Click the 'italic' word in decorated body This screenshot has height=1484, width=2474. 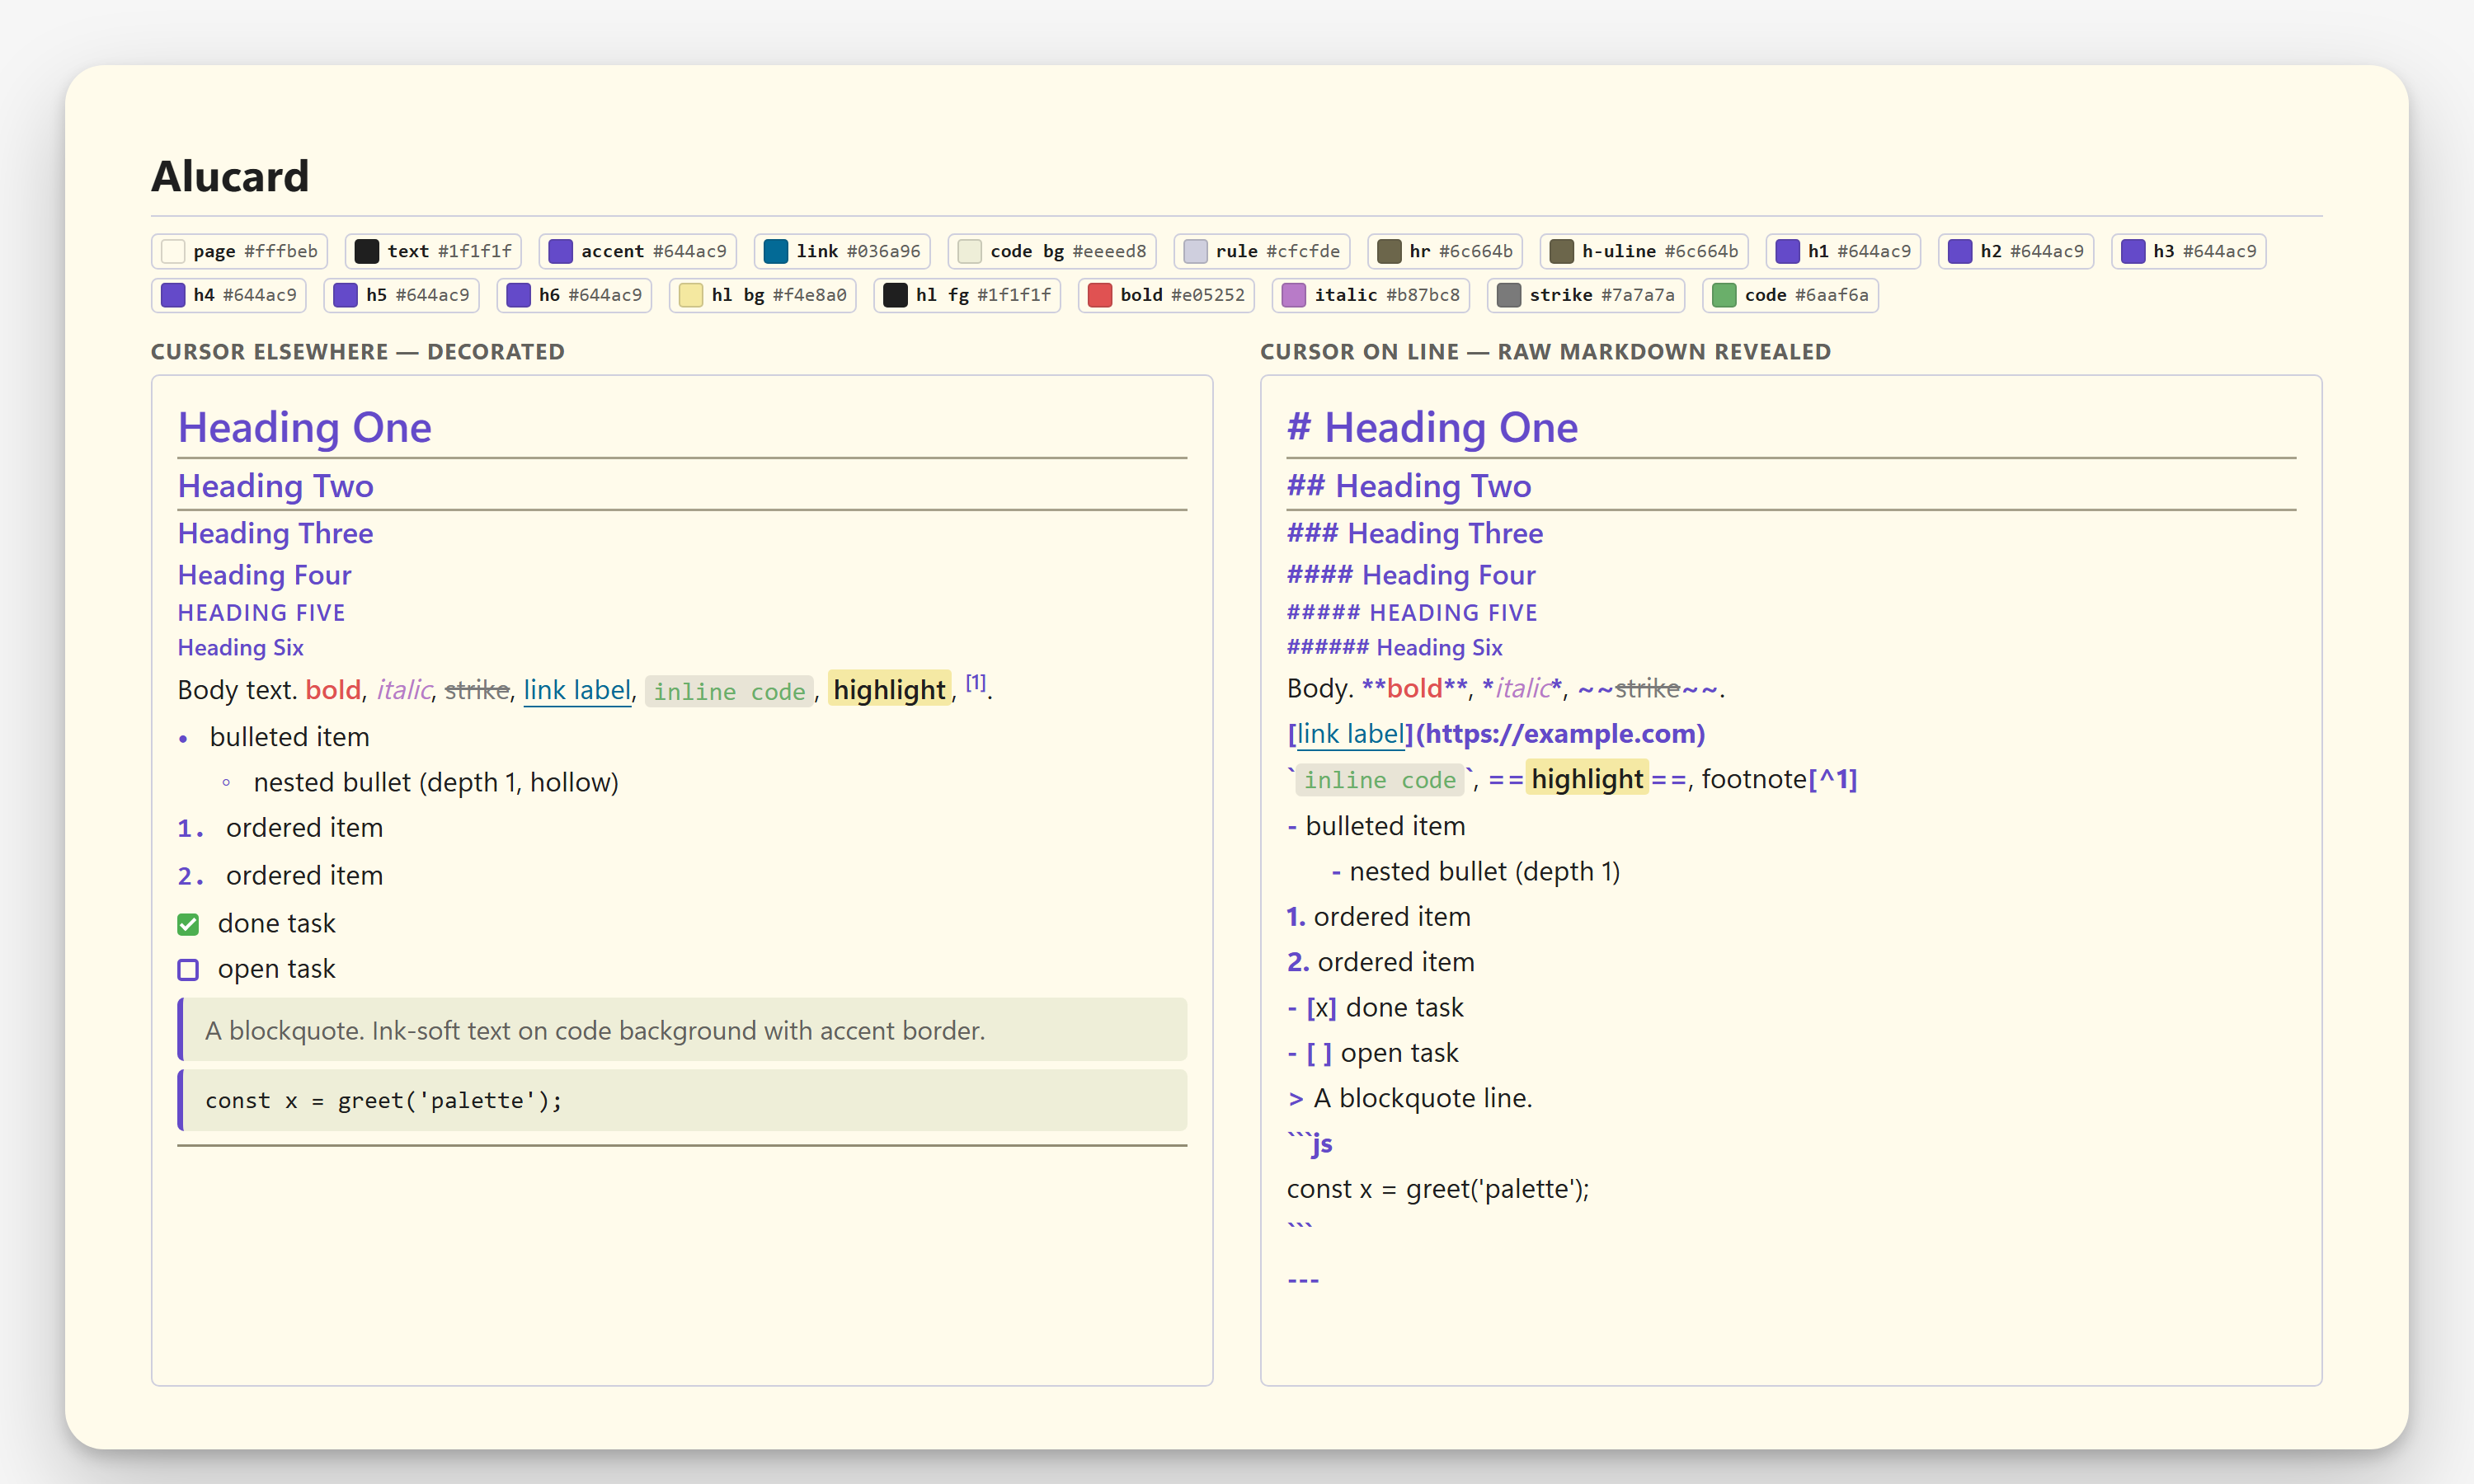pos(404,690)
